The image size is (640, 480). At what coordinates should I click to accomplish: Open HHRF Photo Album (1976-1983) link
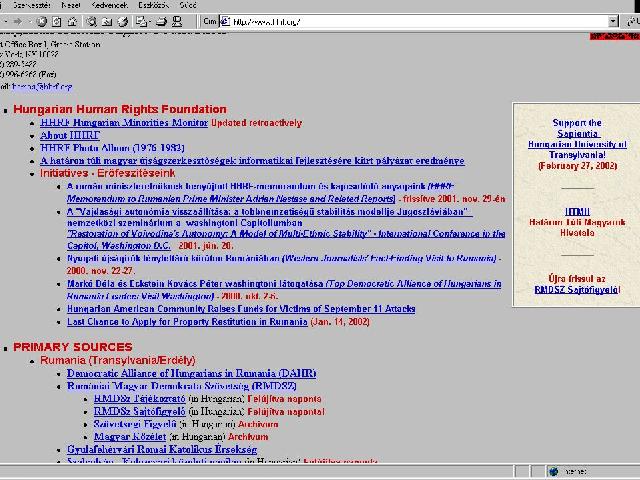(x=112, y=148)
